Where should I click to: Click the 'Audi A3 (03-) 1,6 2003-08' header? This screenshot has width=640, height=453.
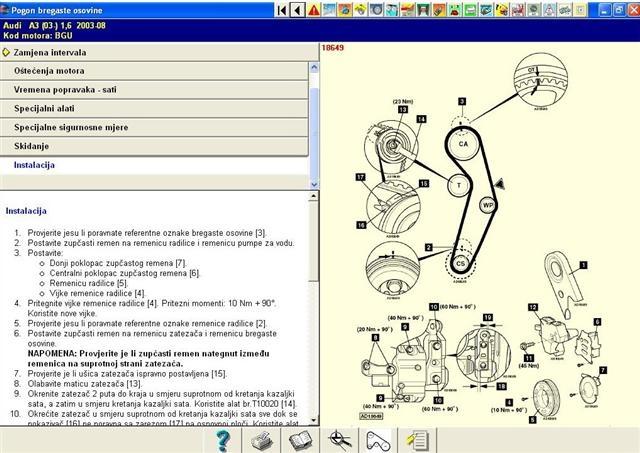click(54, 25)
